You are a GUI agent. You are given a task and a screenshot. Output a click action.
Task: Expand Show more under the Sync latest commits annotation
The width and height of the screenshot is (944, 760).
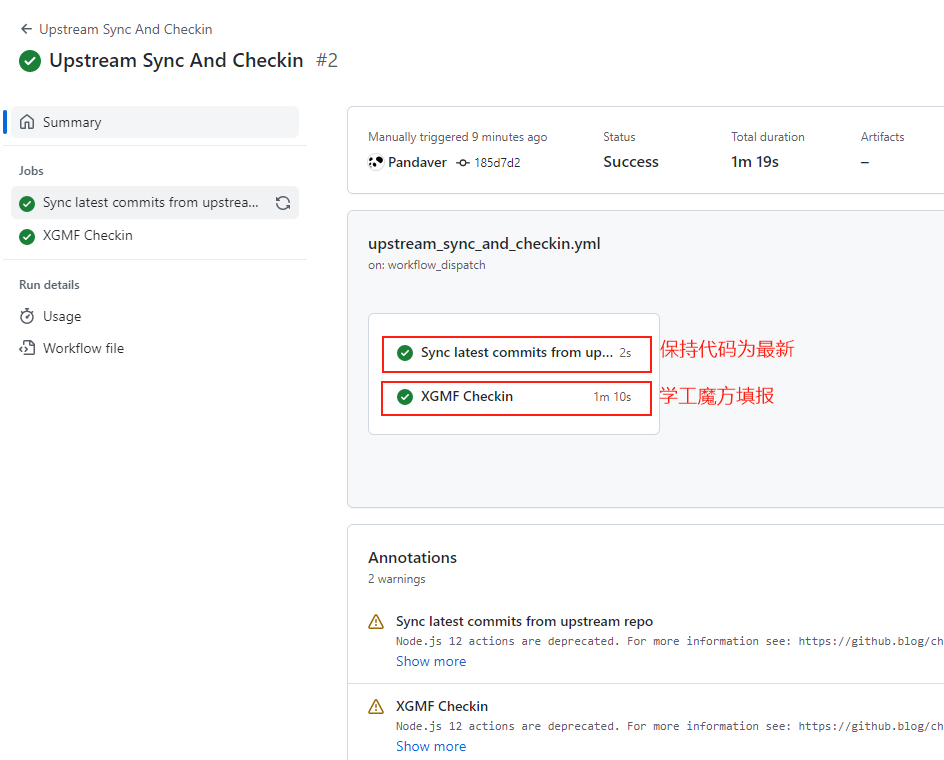pyautogui.click(x=431, y=661)
